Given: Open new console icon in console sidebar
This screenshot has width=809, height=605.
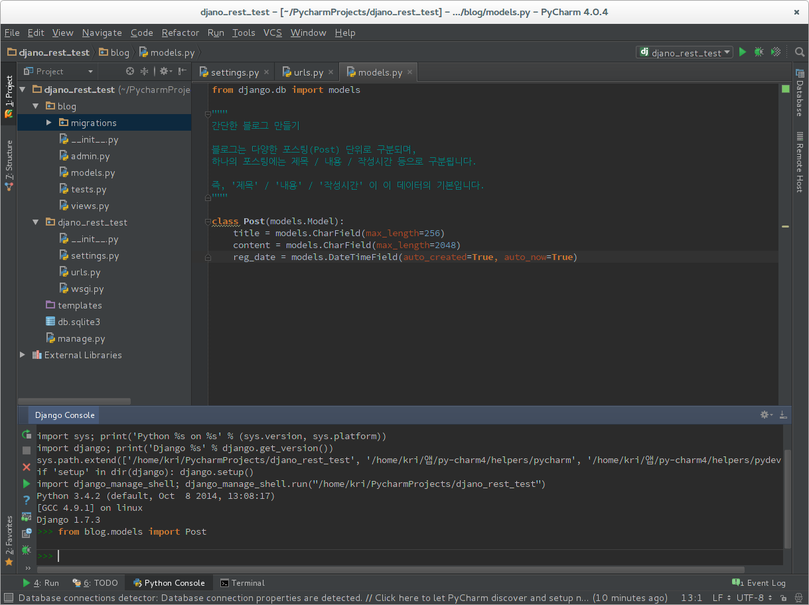Looking at the screenshot, I should coord(26,533).
